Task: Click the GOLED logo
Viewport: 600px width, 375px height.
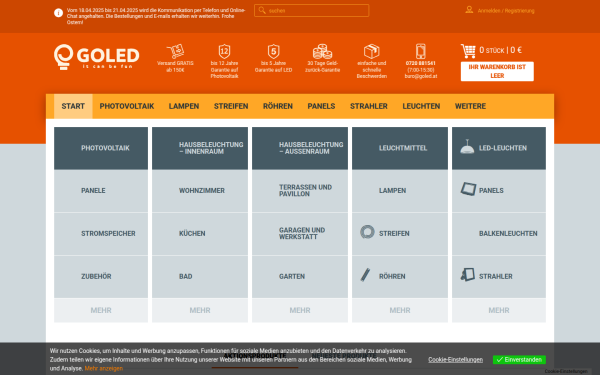Action: pos(96,57)
